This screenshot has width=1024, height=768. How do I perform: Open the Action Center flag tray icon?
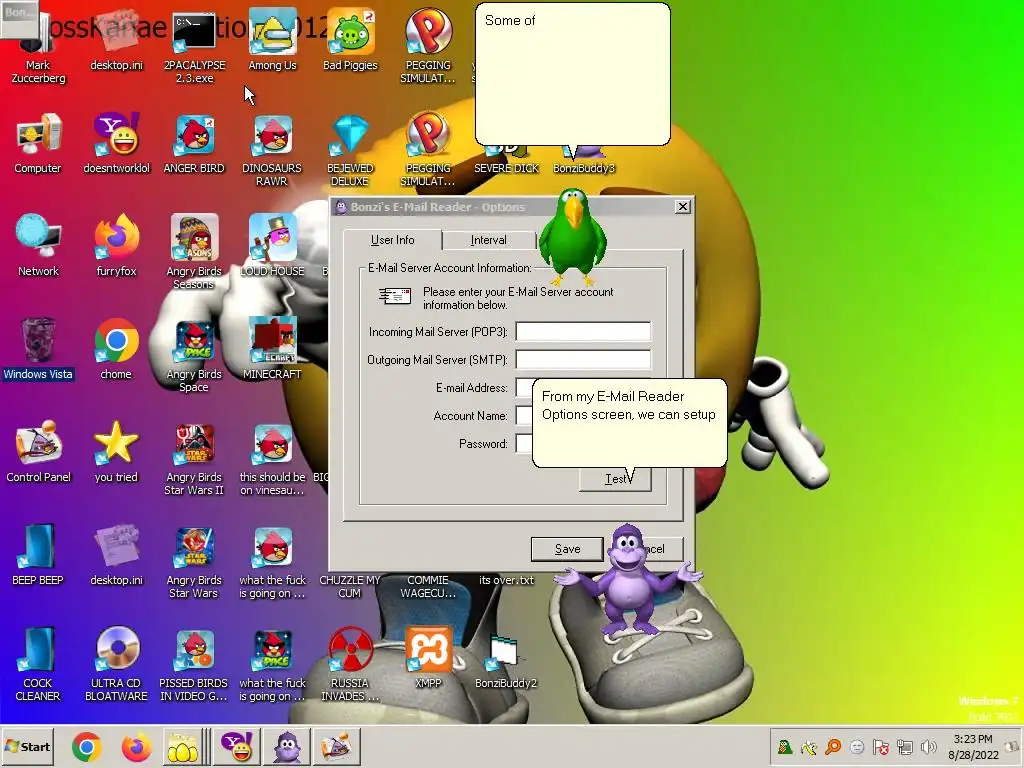click(880, 746)
